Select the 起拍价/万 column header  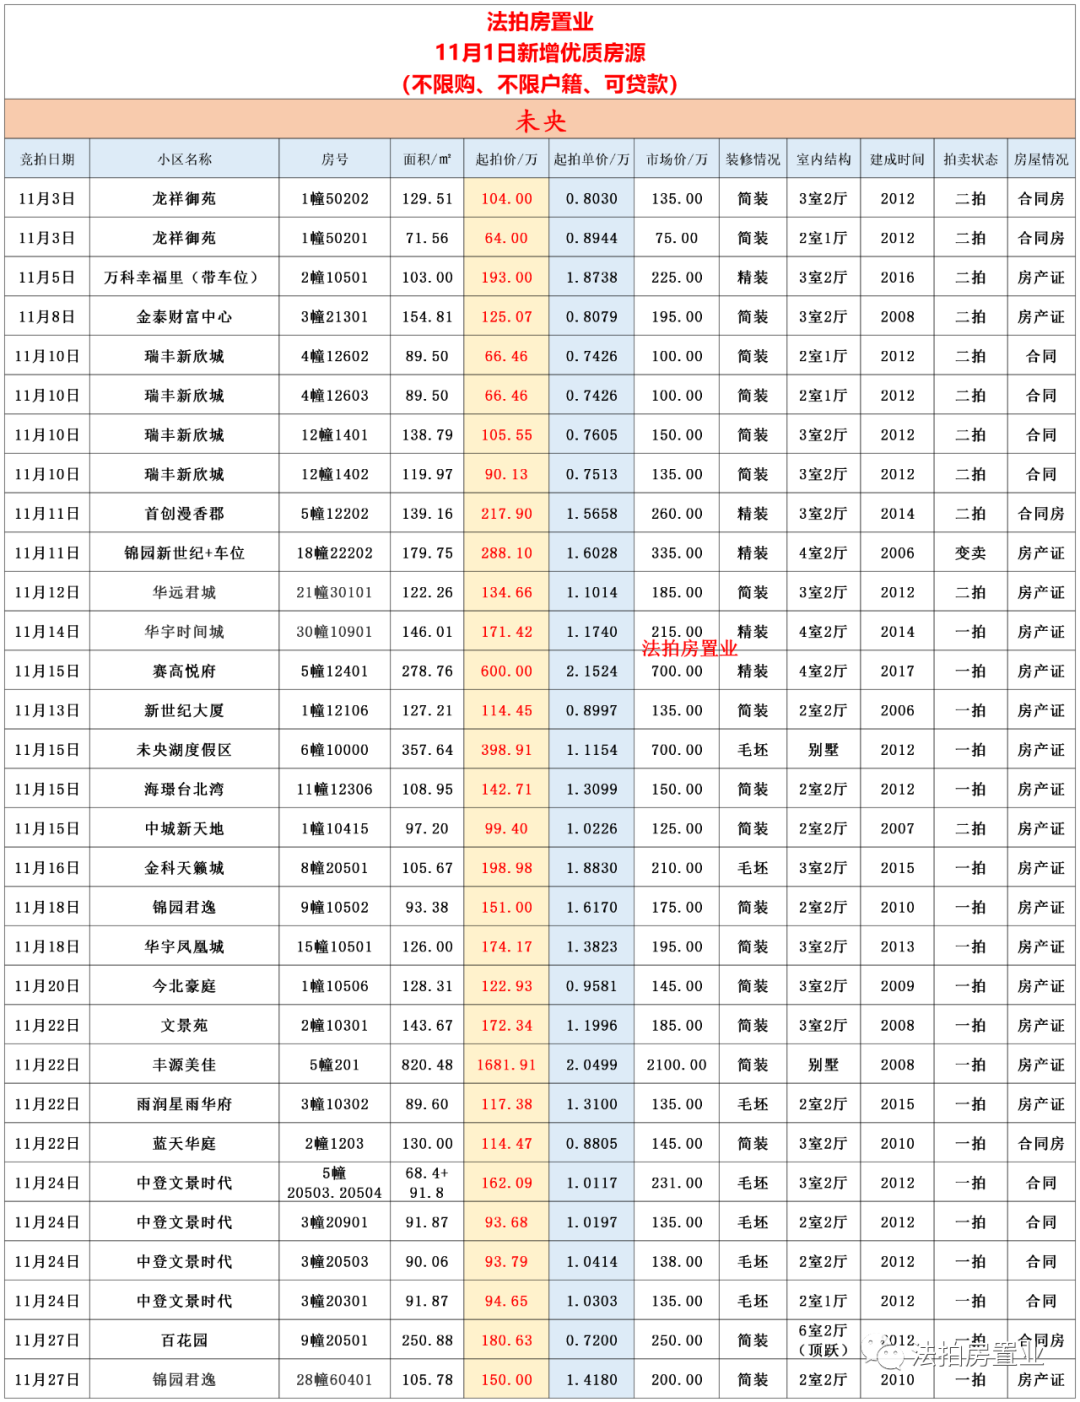tap(506, 159)
